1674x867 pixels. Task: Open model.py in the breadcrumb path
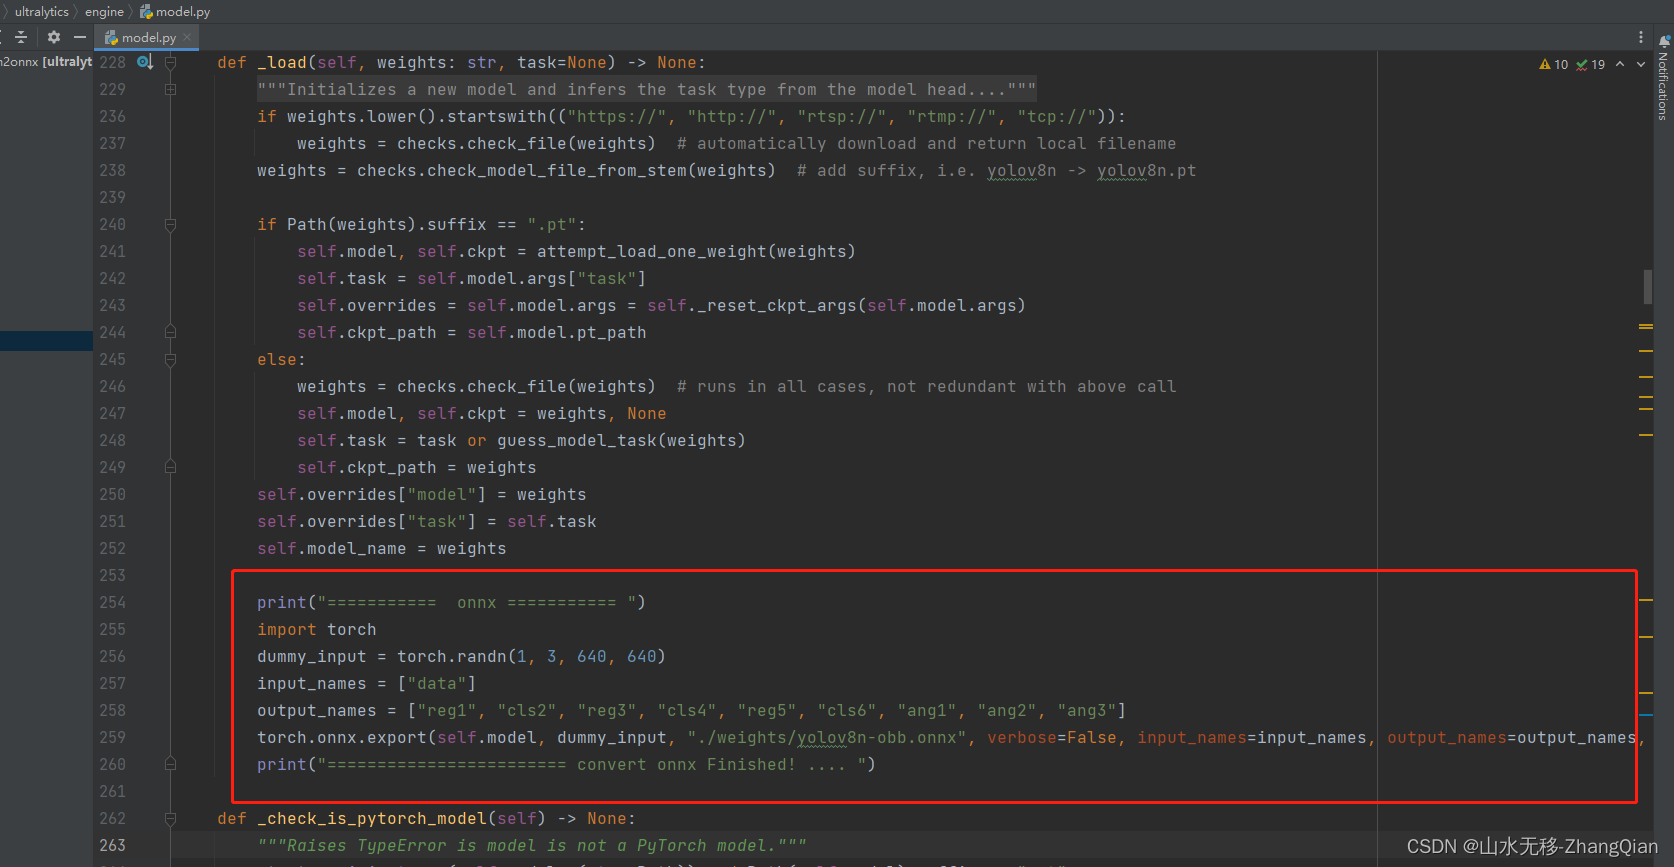click(x=183, y=12)
